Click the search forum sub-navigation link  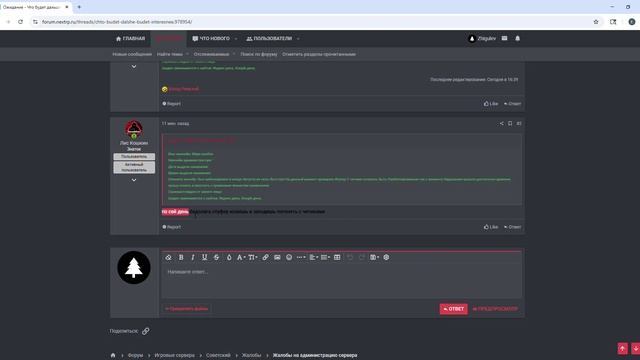point(259,54)
